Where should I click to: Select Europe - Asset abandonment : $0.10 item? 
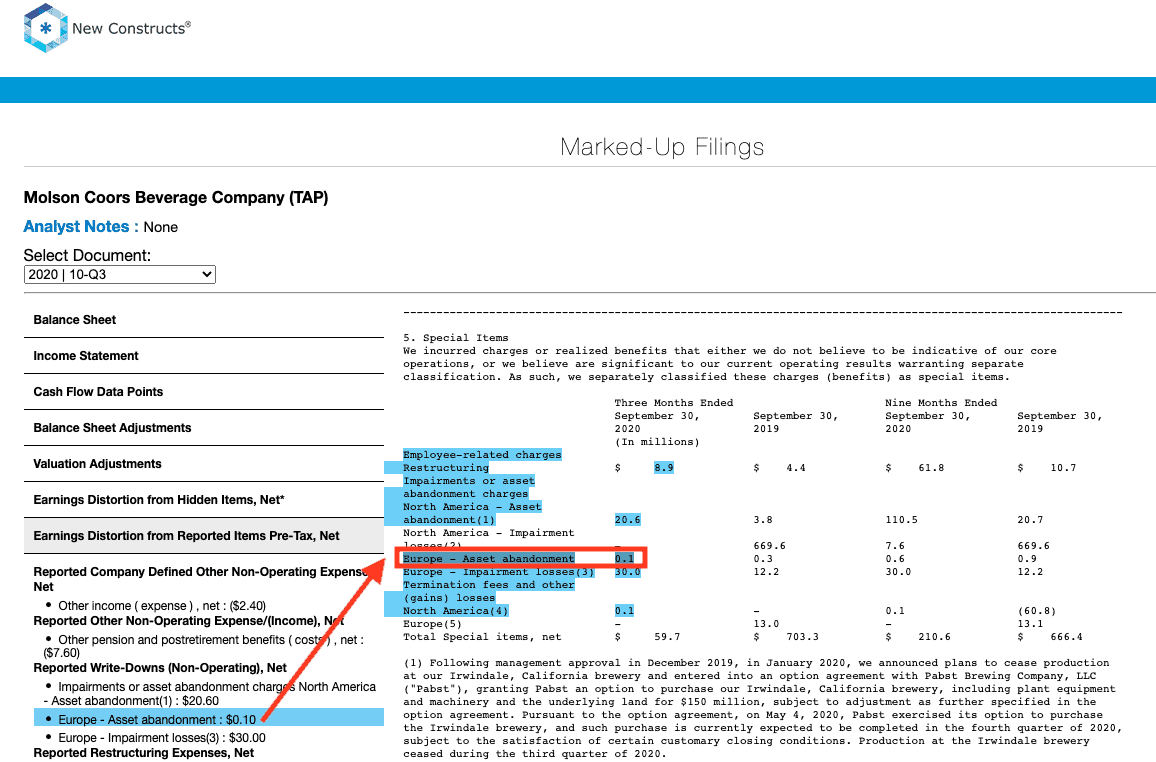point(209,719)
